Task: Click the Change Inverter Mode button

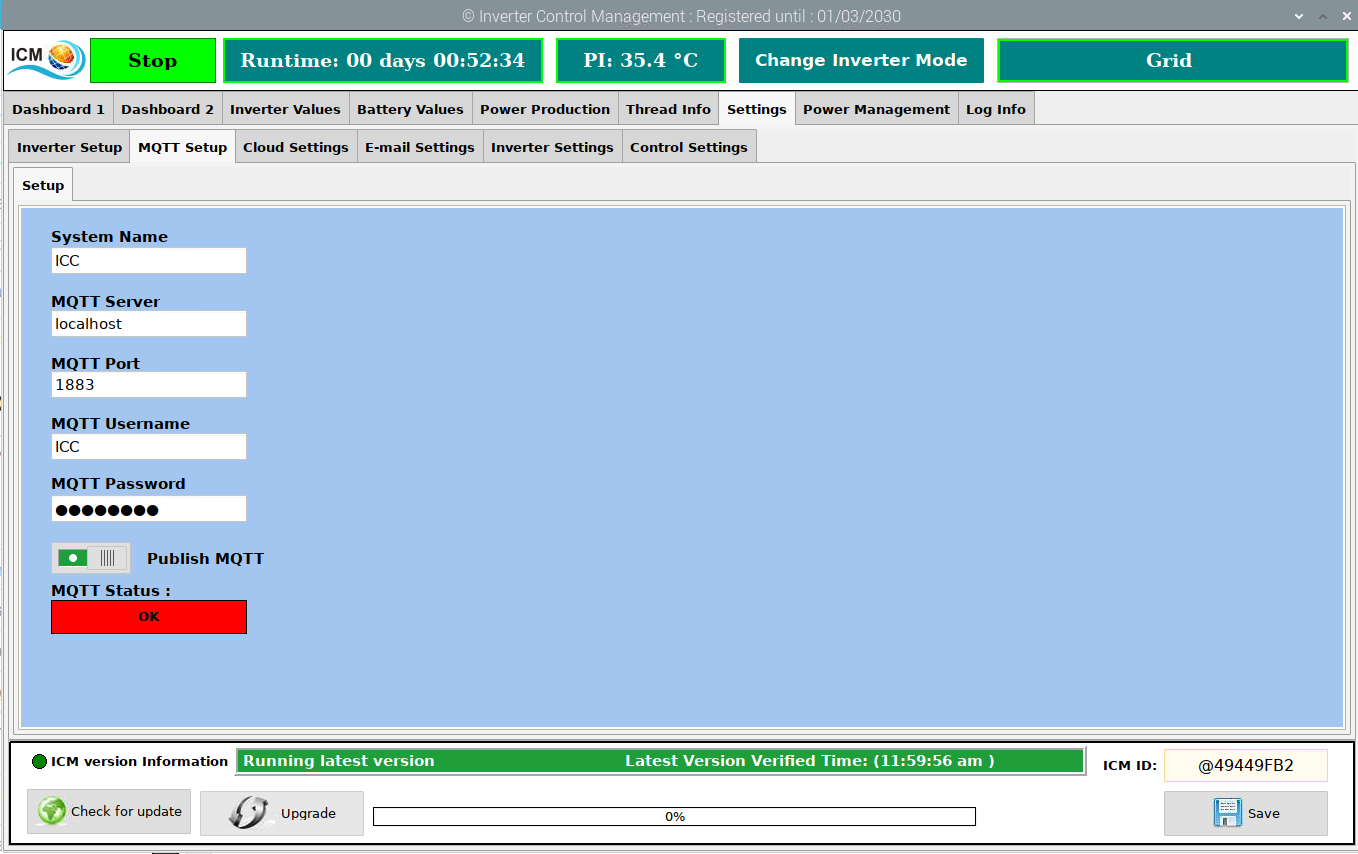Action: click(x=861, y=60)
